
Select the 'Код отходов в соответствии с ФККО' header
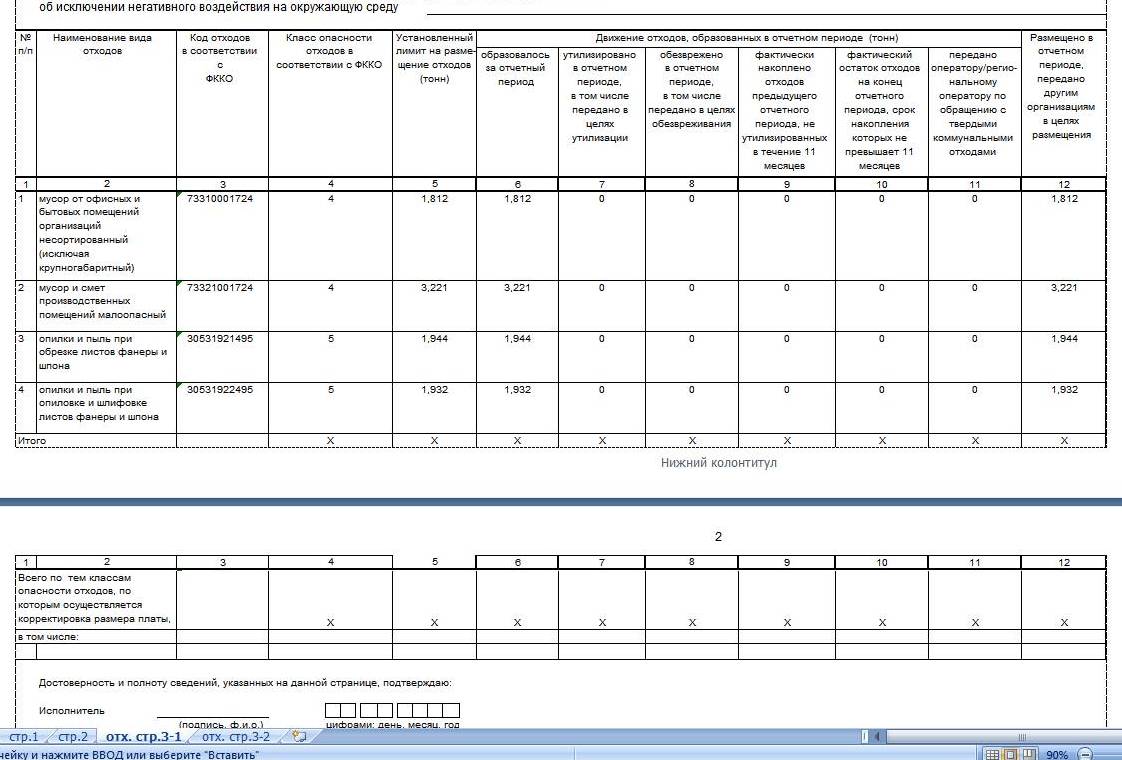point(222,104)
